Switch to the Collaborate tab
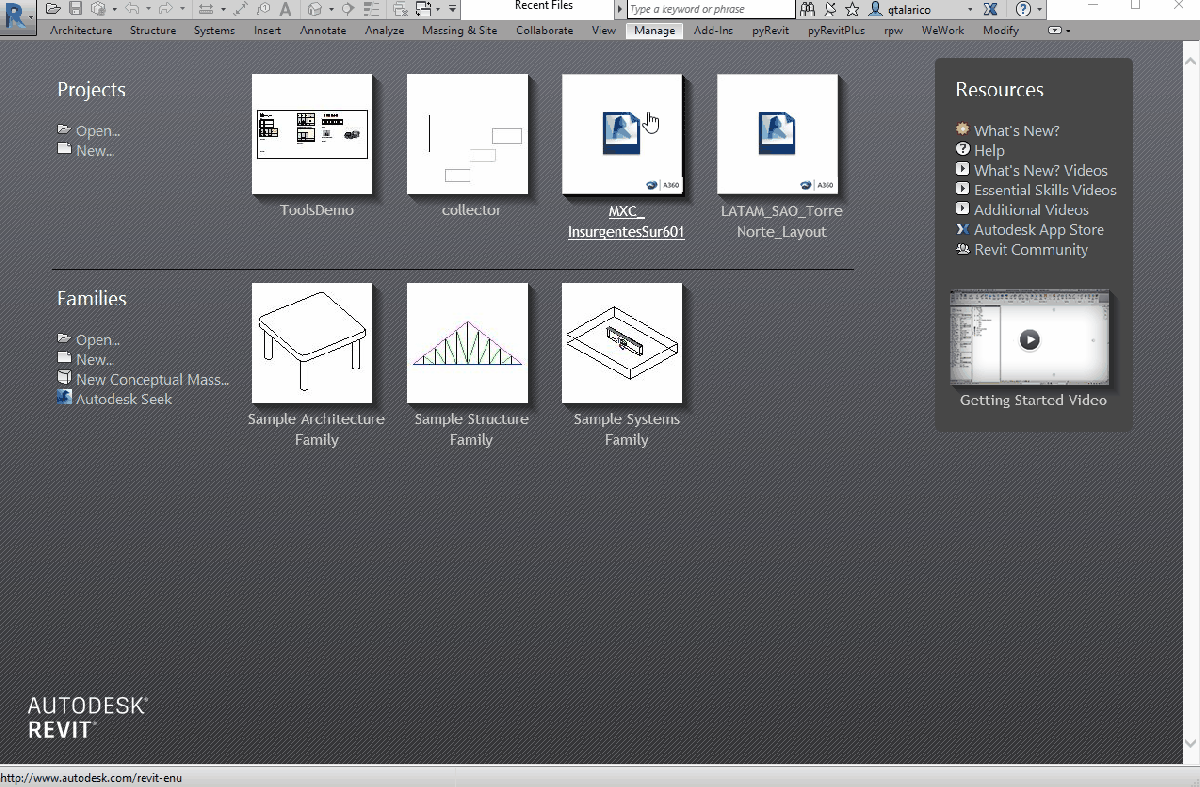The image size is (1200, 787). [545, 31]
